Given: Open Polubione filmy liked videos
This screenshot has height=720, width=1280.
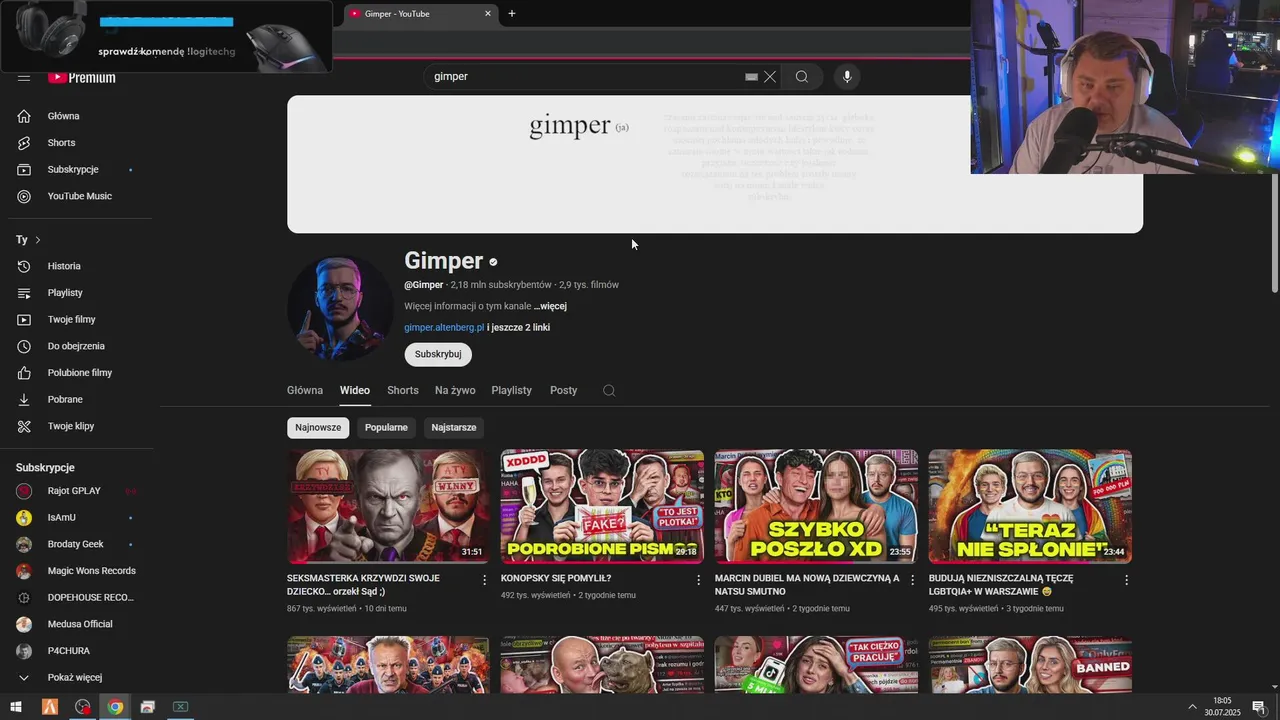Looking at the screenshot, I should [80, 373].
